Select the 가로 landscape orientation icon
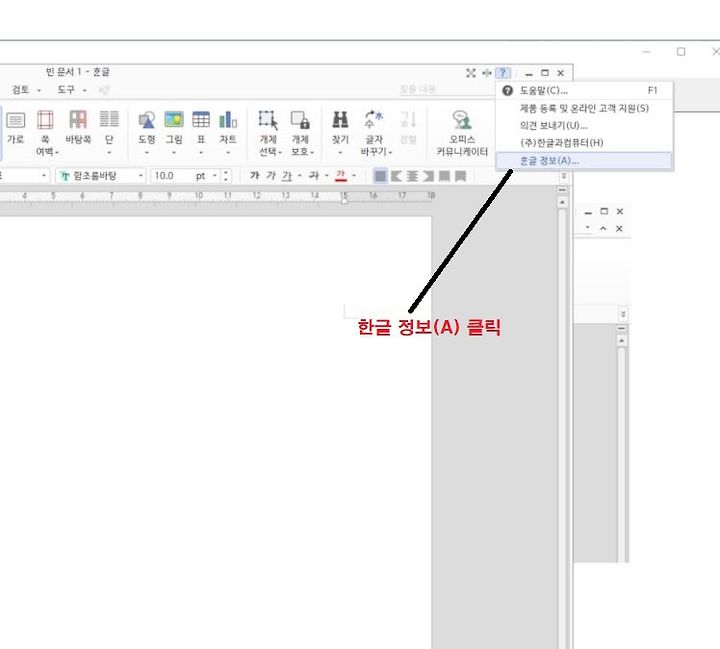The width and height of the screenshot is (720, 649). (16, 121)
